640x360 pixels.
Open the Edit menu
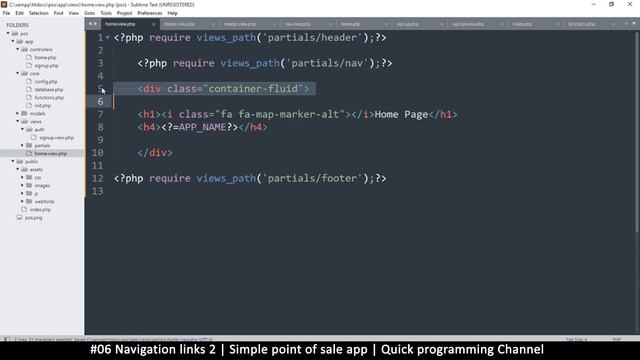(19, 13)
